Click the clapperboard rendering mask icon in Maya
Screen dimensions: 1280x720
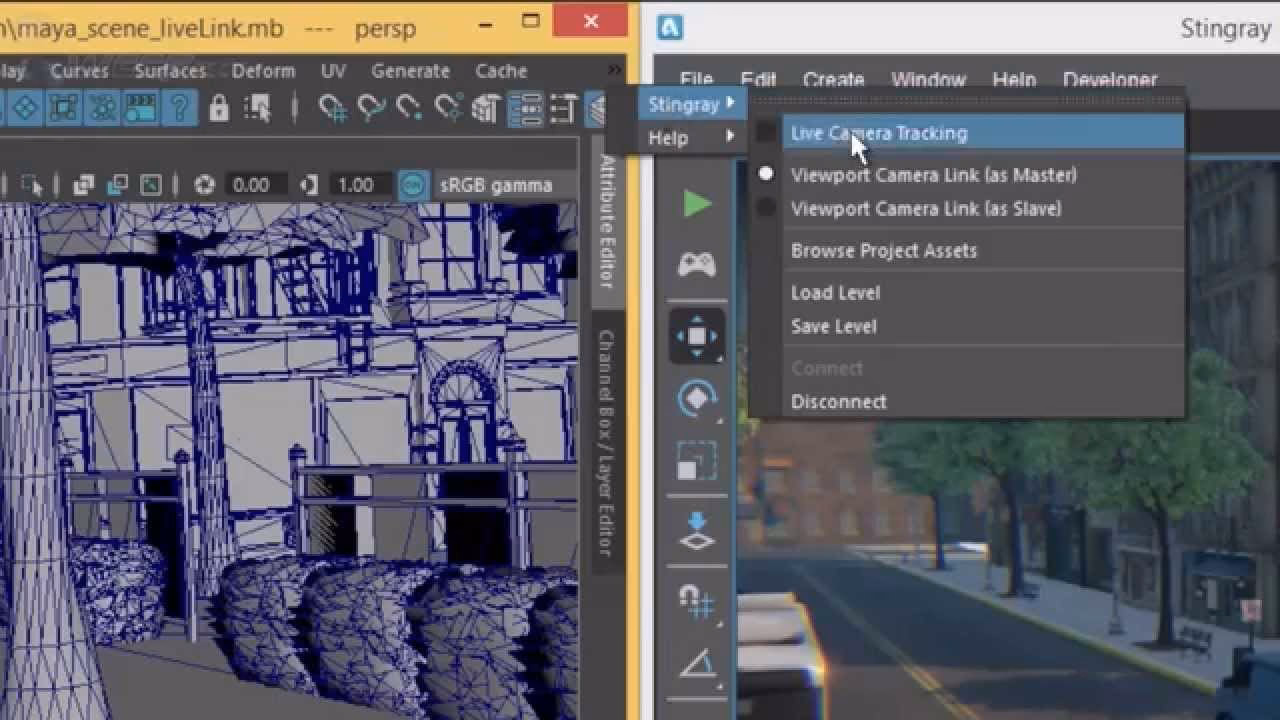[140, 107]
